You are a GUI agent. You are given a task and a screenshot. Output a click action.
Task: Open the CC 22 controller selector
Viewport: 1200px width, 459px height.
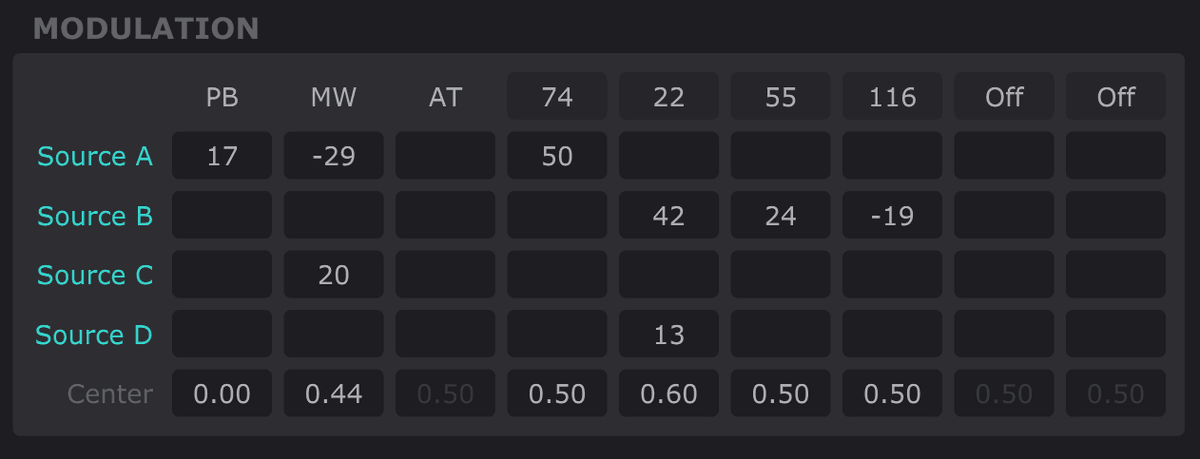669,96
